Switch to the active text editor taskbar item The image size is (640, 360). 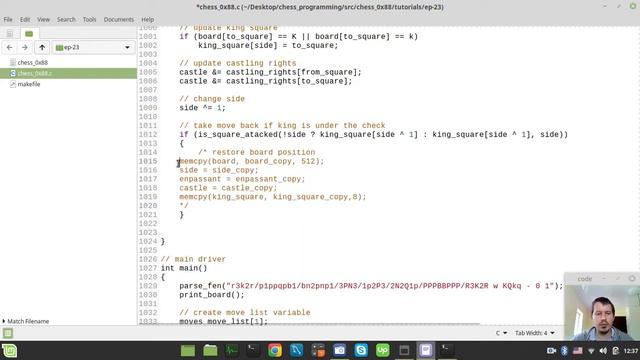pos(426,351)
